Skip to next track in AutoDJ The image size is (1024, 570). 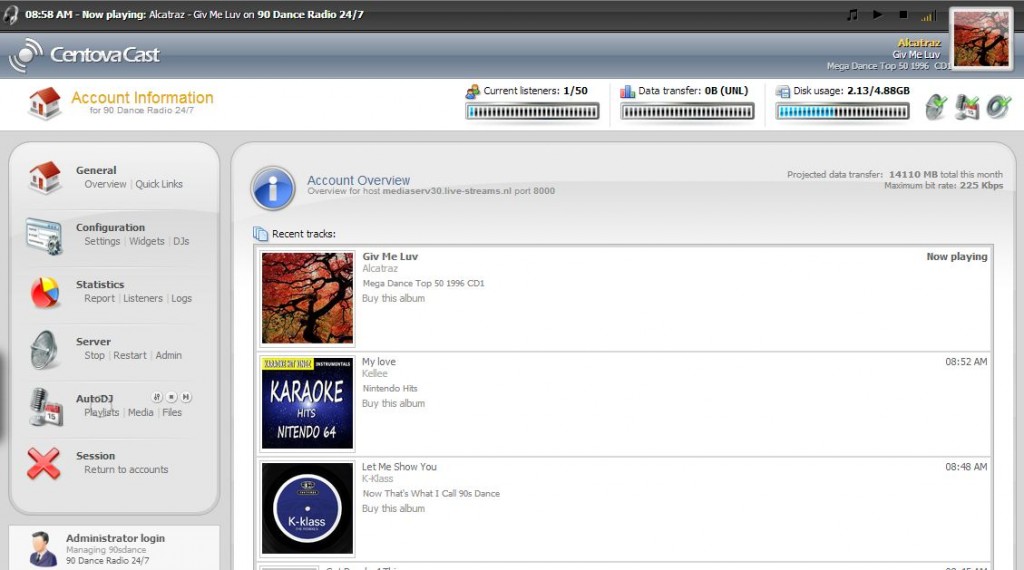185,397
